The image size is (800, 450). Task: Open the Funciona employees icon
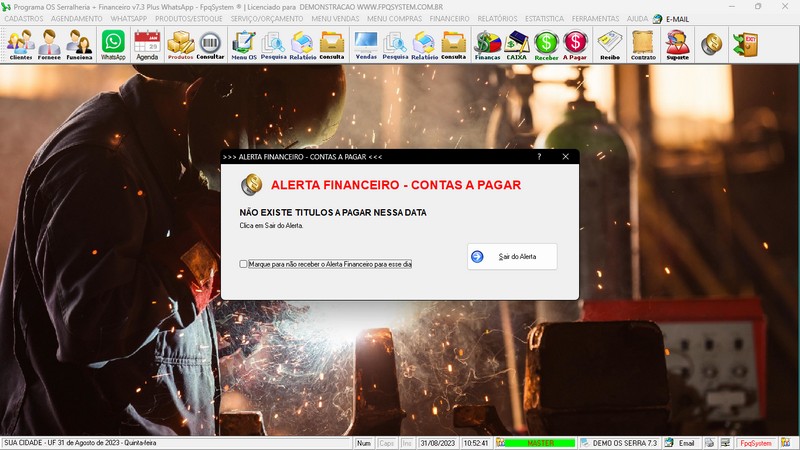[79, 44]
